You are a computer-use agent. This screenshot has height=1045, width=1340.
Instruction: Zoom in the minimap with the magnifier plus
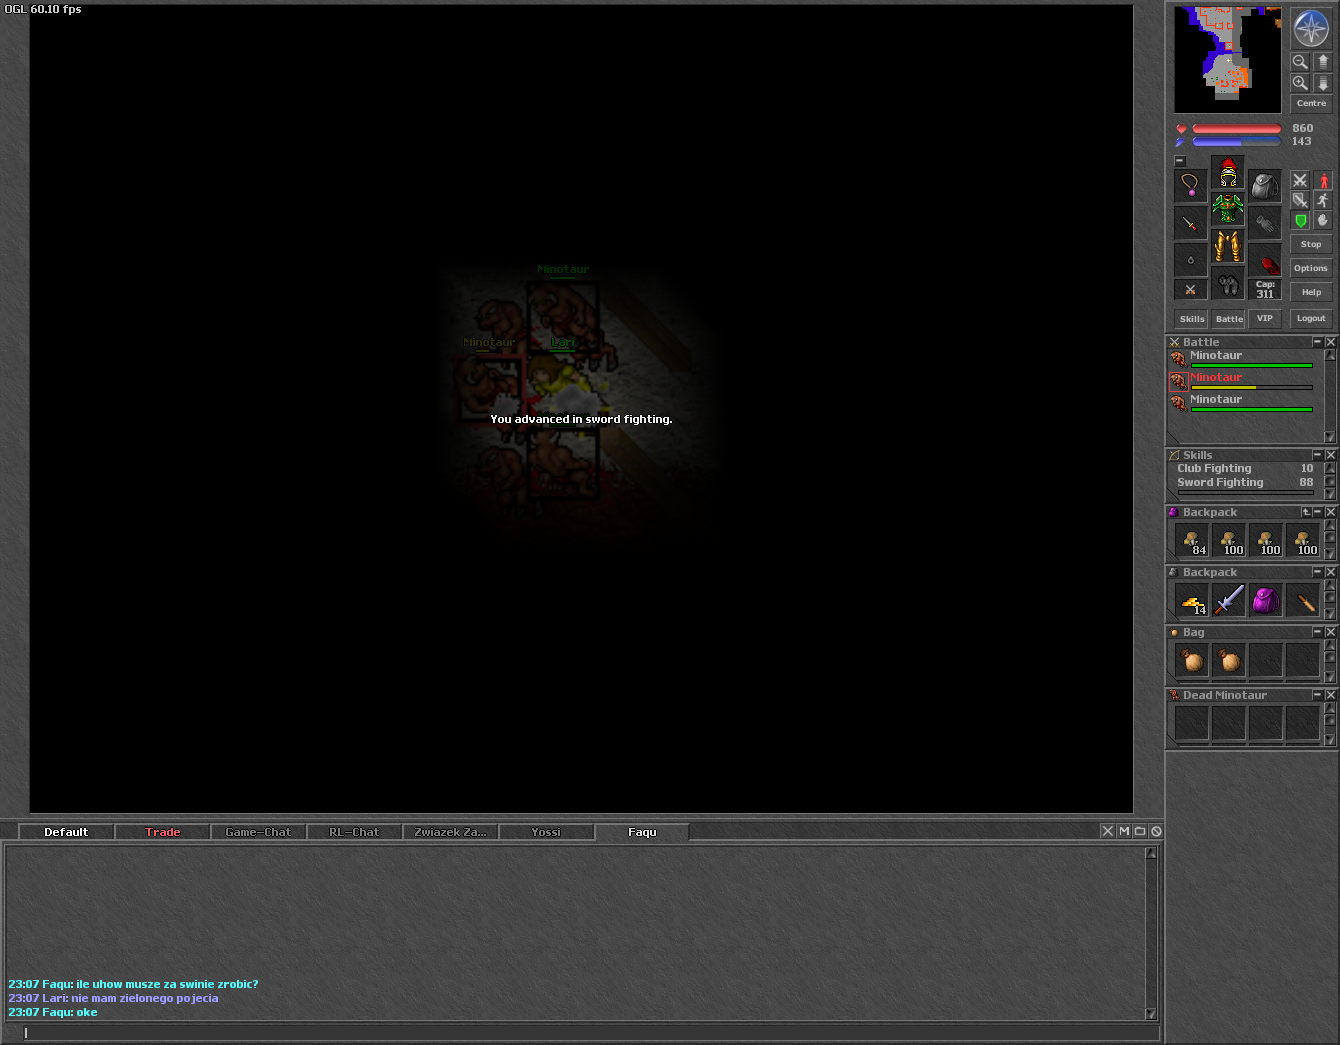(1300, 83)
